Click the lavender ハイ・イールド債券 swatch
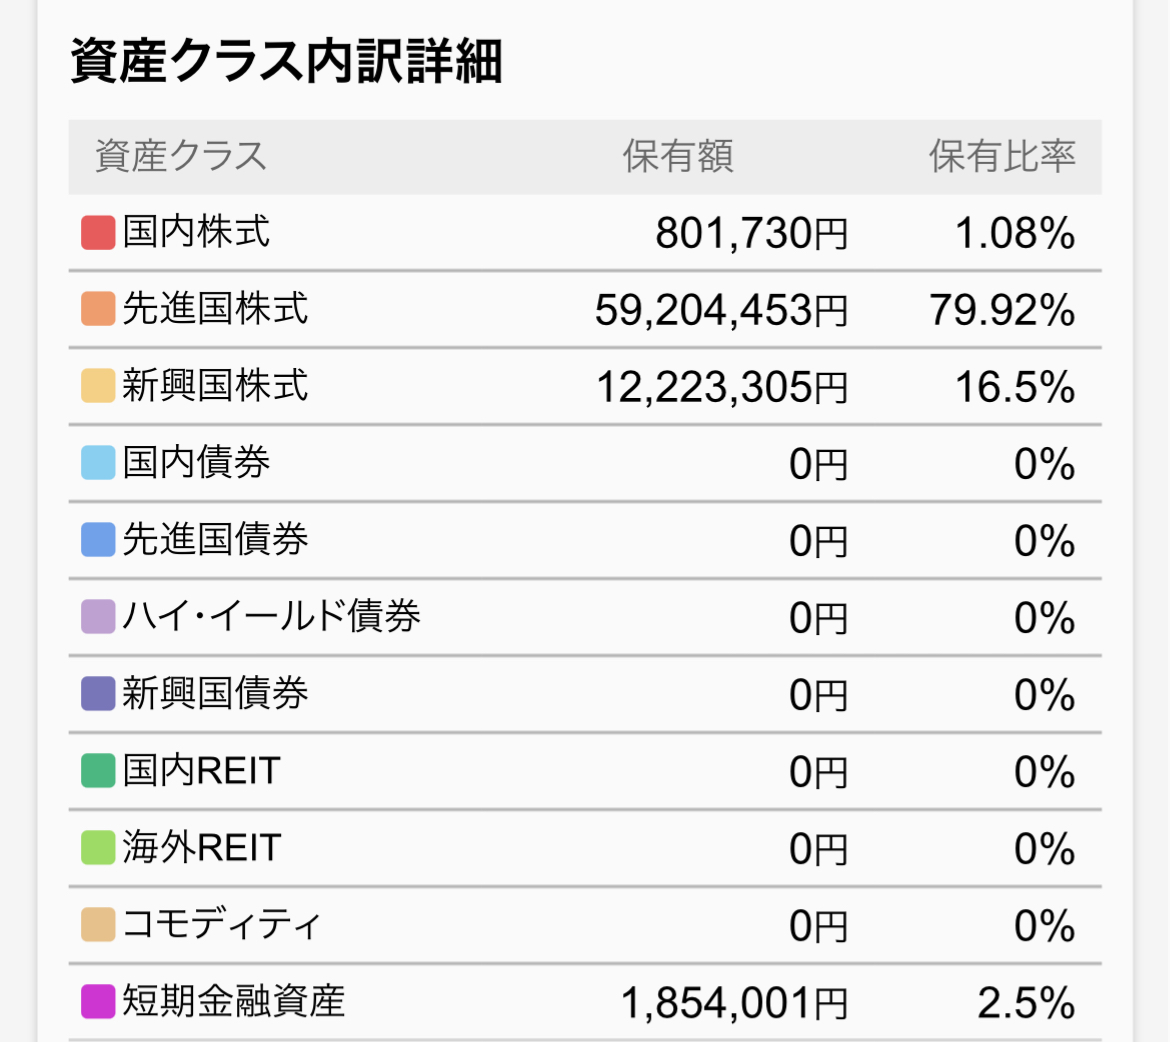 (x=98, y=617)
